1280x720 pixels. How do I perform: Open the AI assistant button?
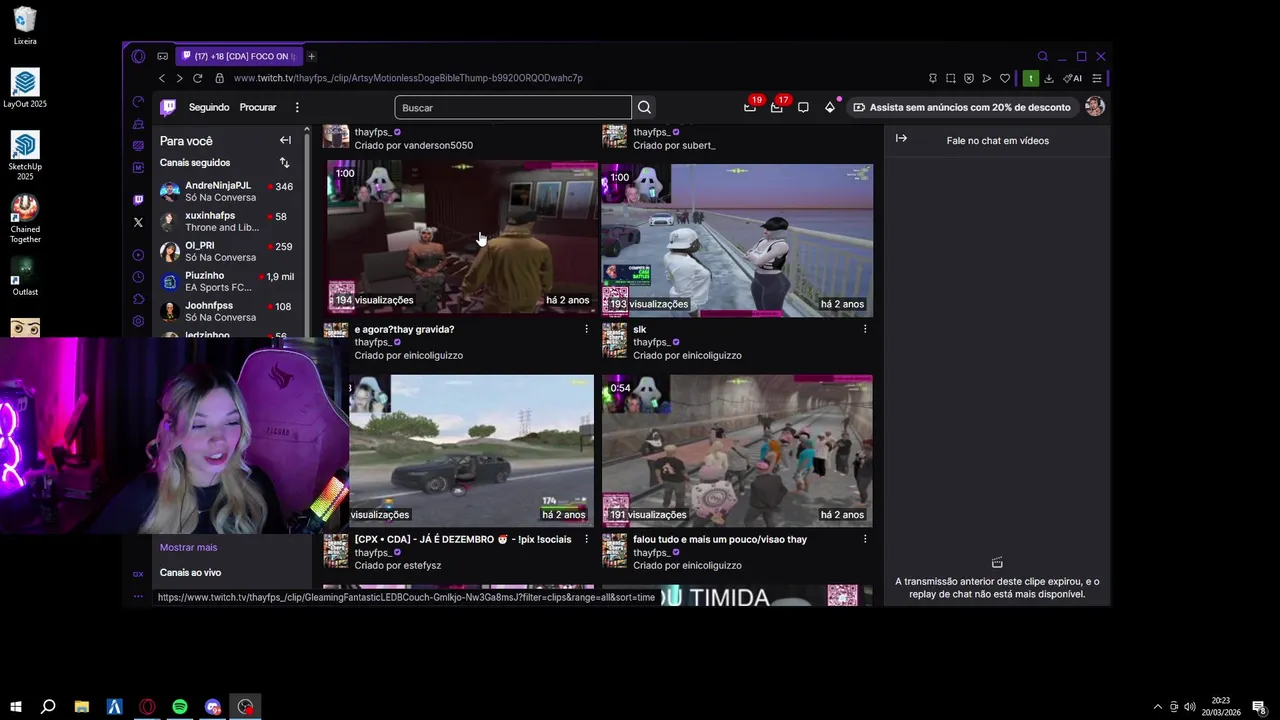point(1072,78)
